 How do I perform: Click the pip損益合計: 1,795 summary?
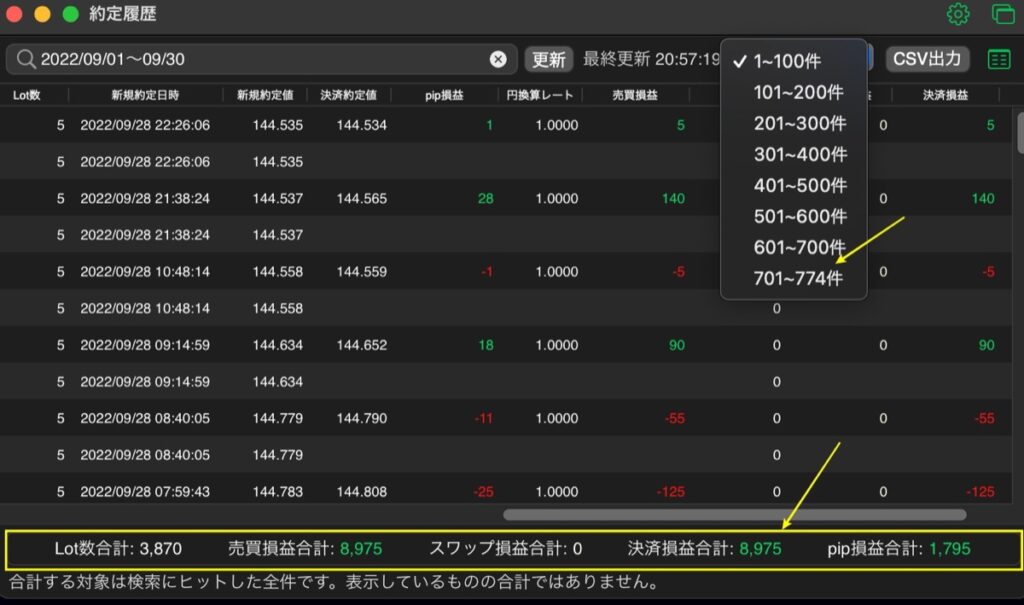899,549
